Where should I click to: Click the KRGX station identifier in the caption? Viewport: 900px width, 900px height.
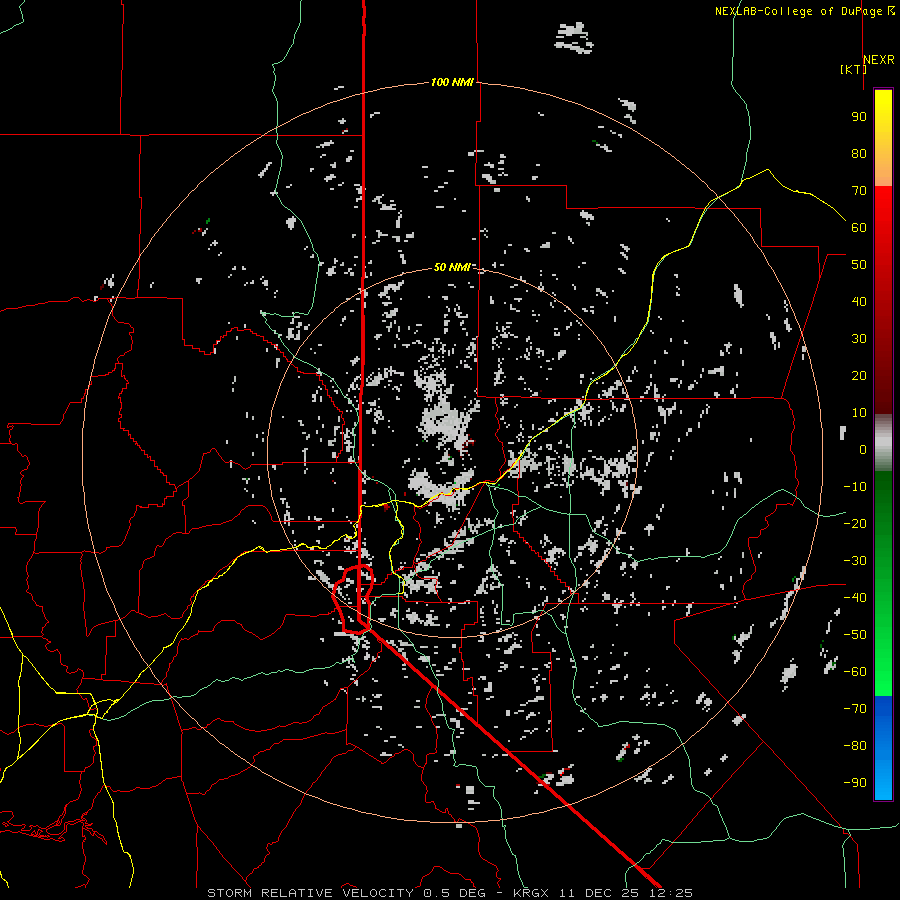531,893
